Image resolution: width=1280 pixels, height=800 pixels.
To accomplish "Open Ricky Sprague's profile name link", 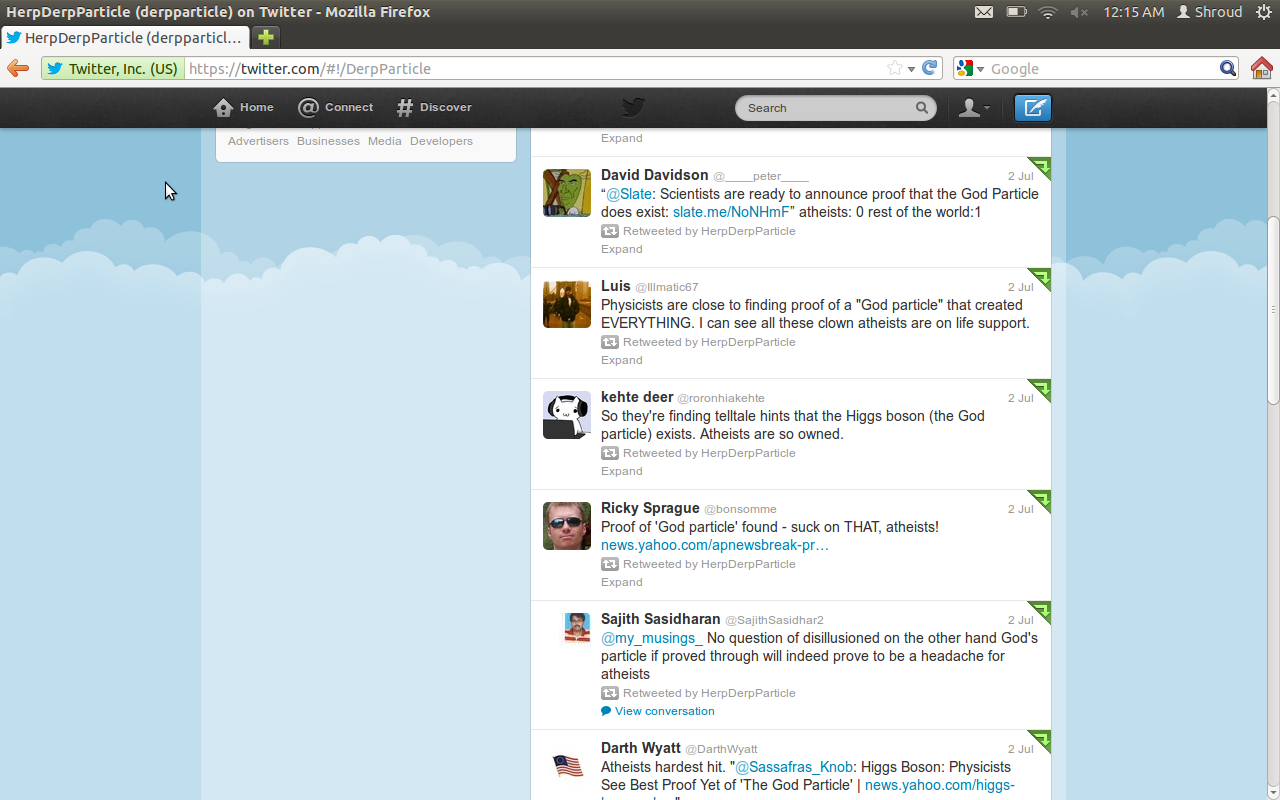I will point(650,508).
